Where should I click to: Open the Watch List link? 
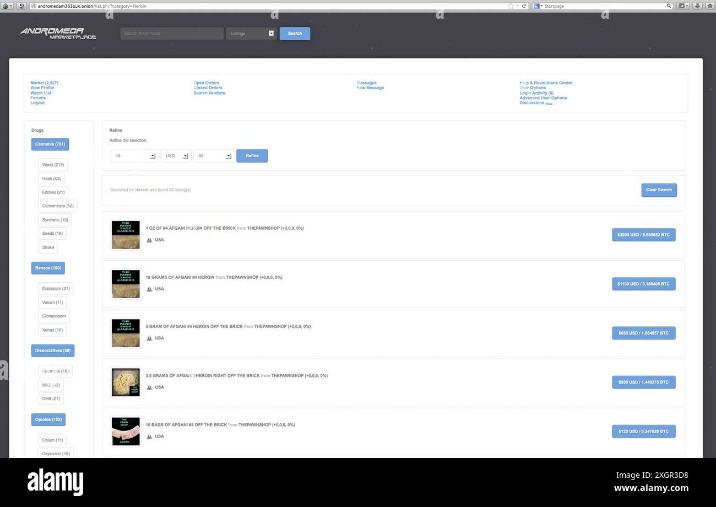tap(41, 93)
